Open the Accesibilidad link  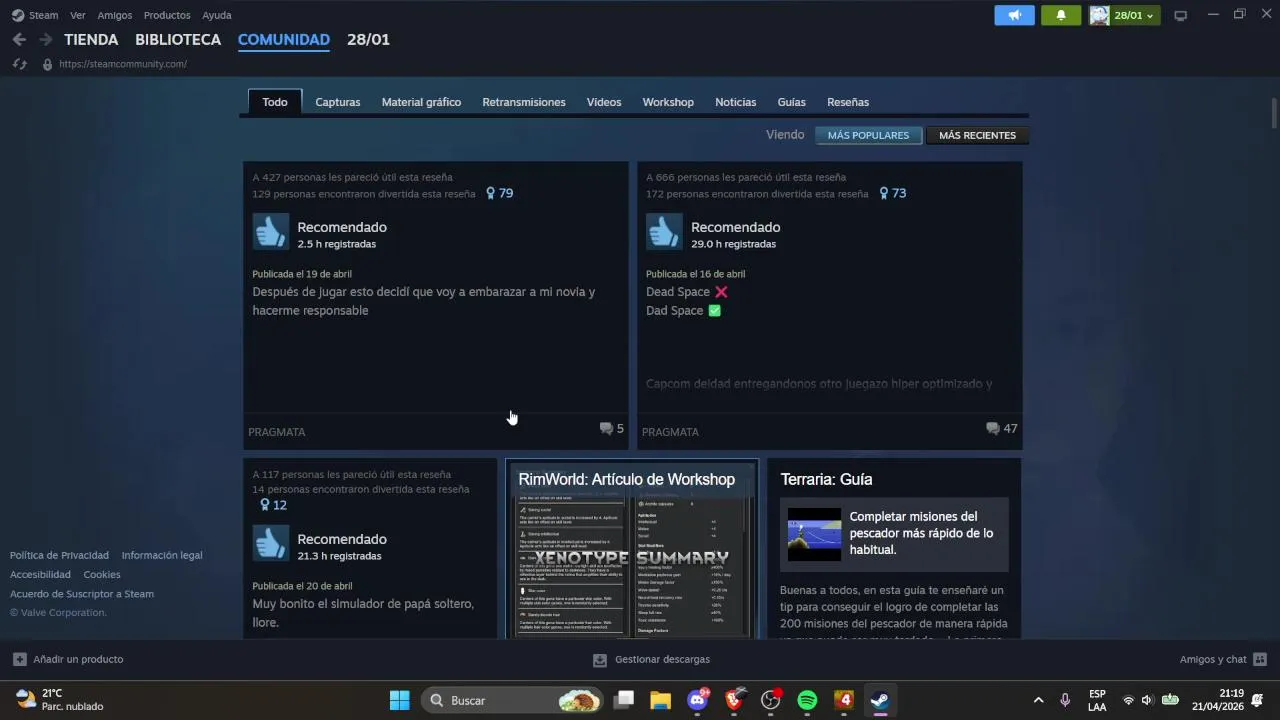(40, 575)
